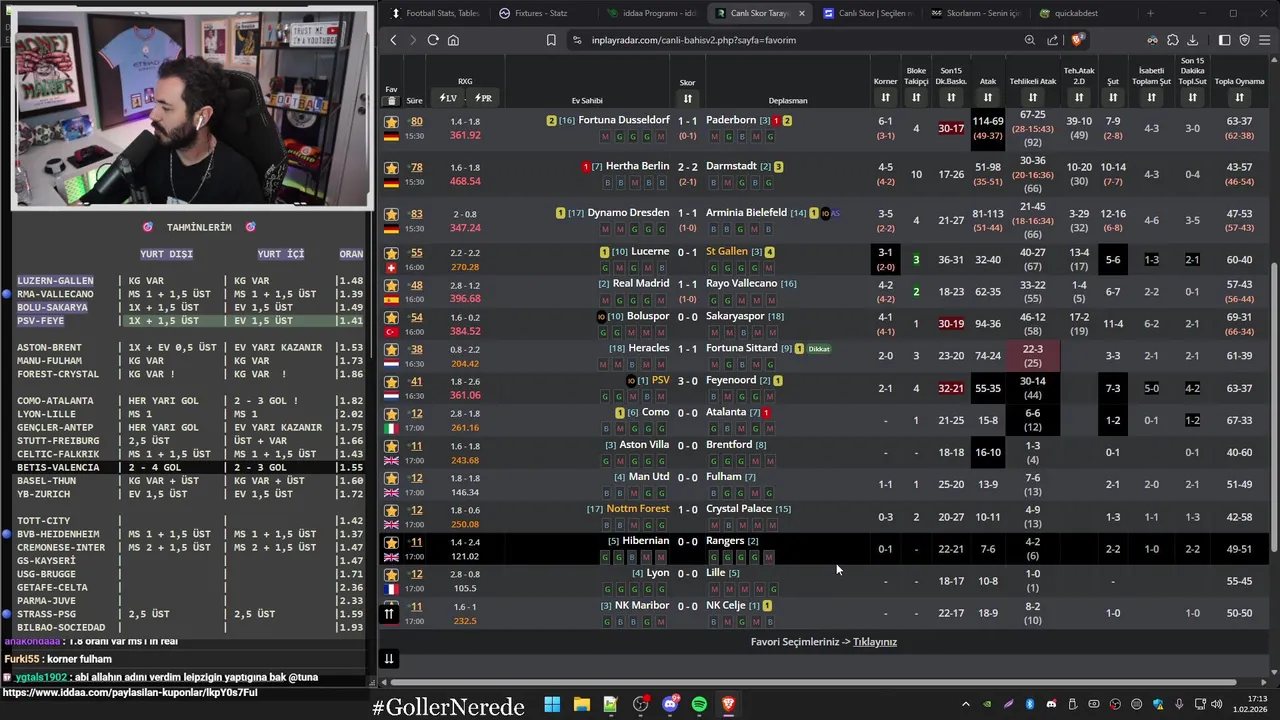Click the Dikkat badge on Fortuna Sittard
1280x720 pixels.
[x=819, y=349]
